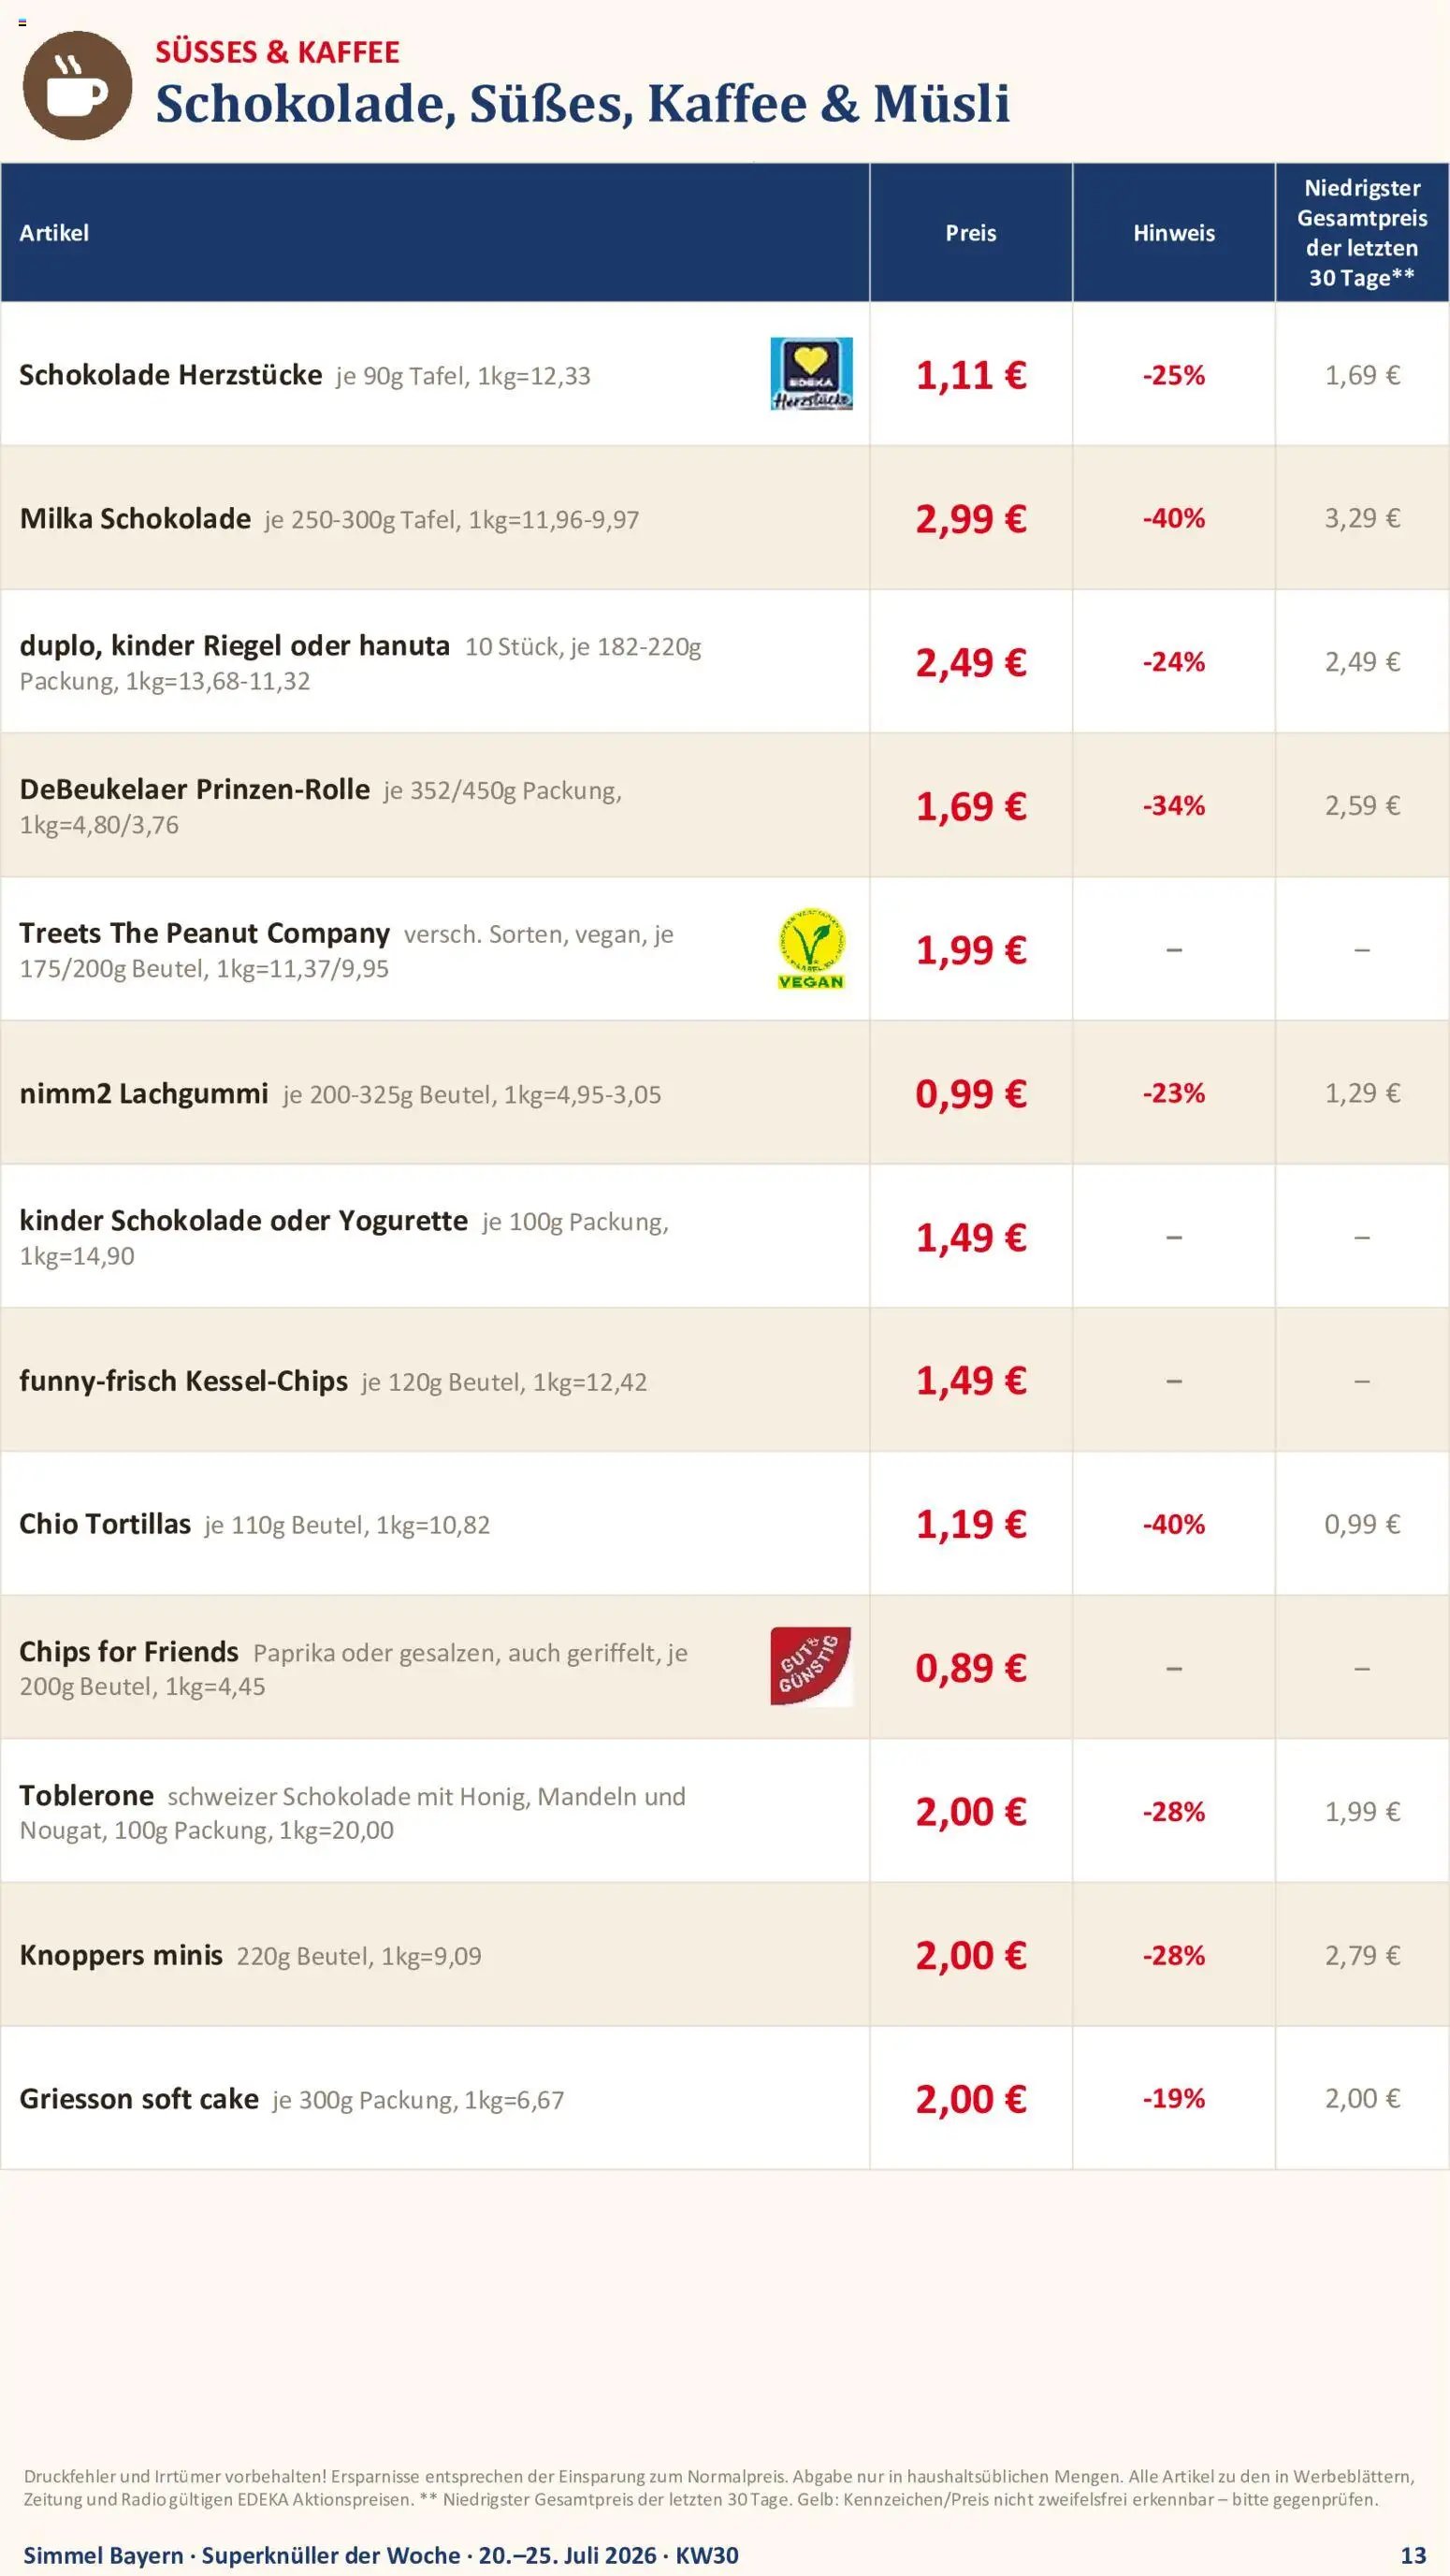Click the EDEKA Herzstücke logo
Viewport: 1450px width, 2576px height.
pyautogui.click(x=811, y=374)
